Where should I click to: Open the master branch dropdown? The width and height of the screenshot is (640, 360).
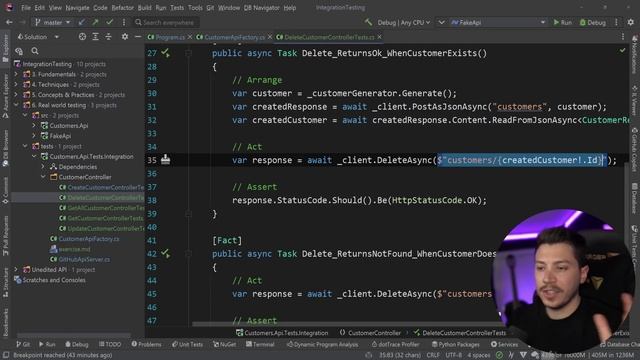tap(53, 22)
